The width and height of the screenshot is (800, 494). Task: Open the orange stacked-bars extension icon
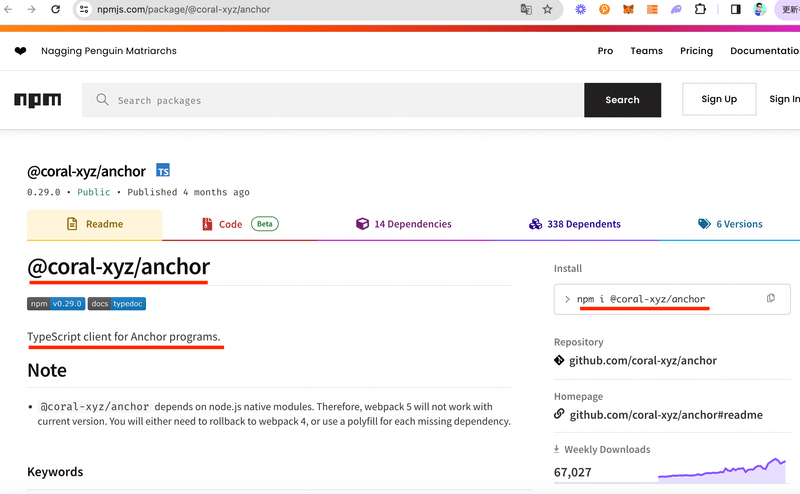pos(652,9)
